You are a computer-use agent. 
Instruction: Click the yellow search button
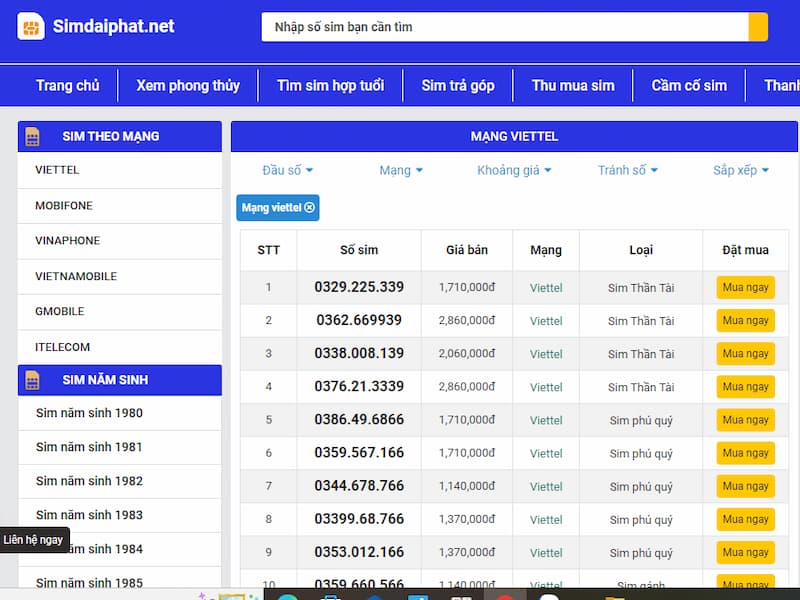coord(758,27)
